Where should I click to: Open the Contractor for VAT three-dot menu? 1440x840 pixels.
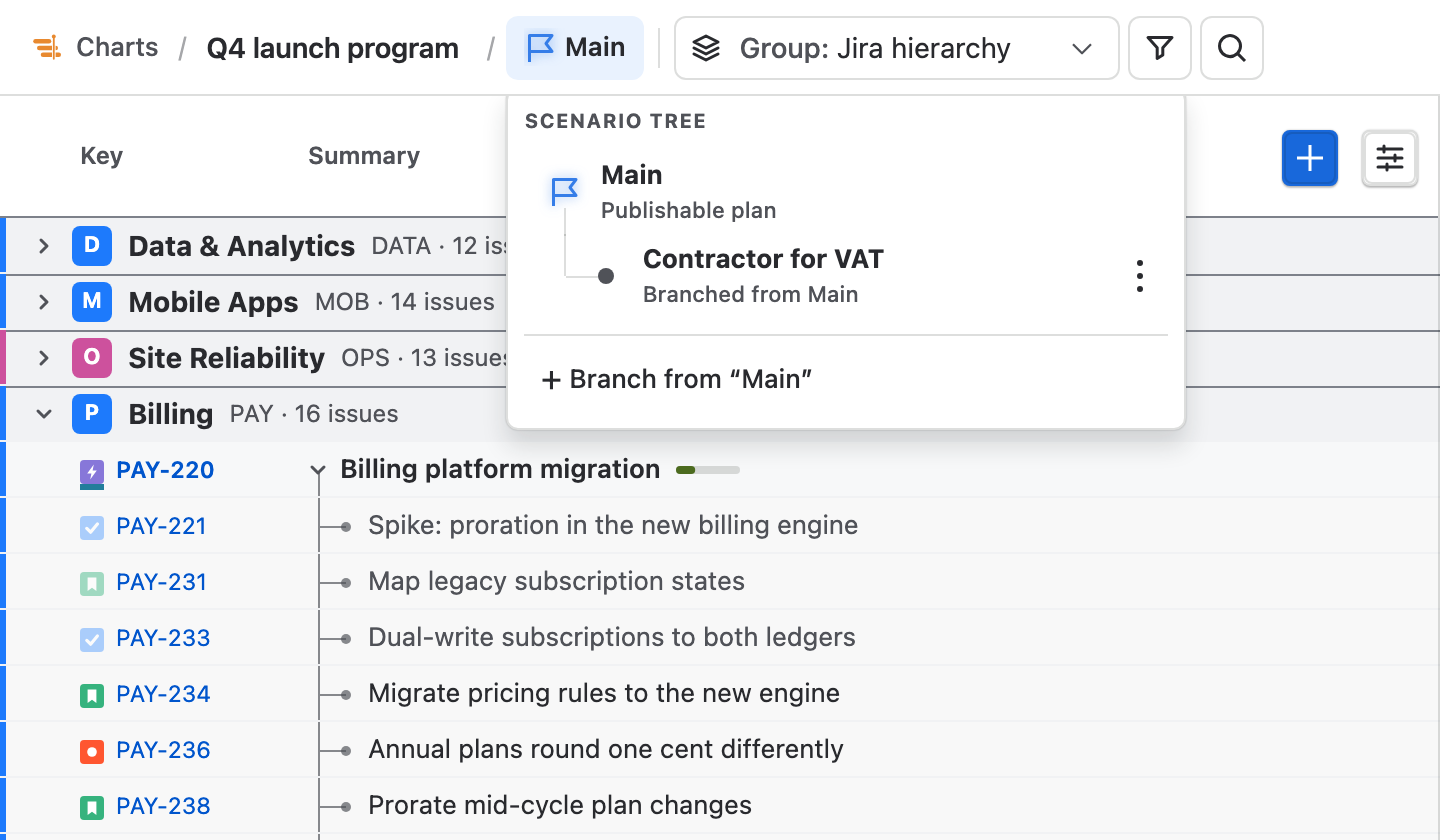pos(1139,276)
